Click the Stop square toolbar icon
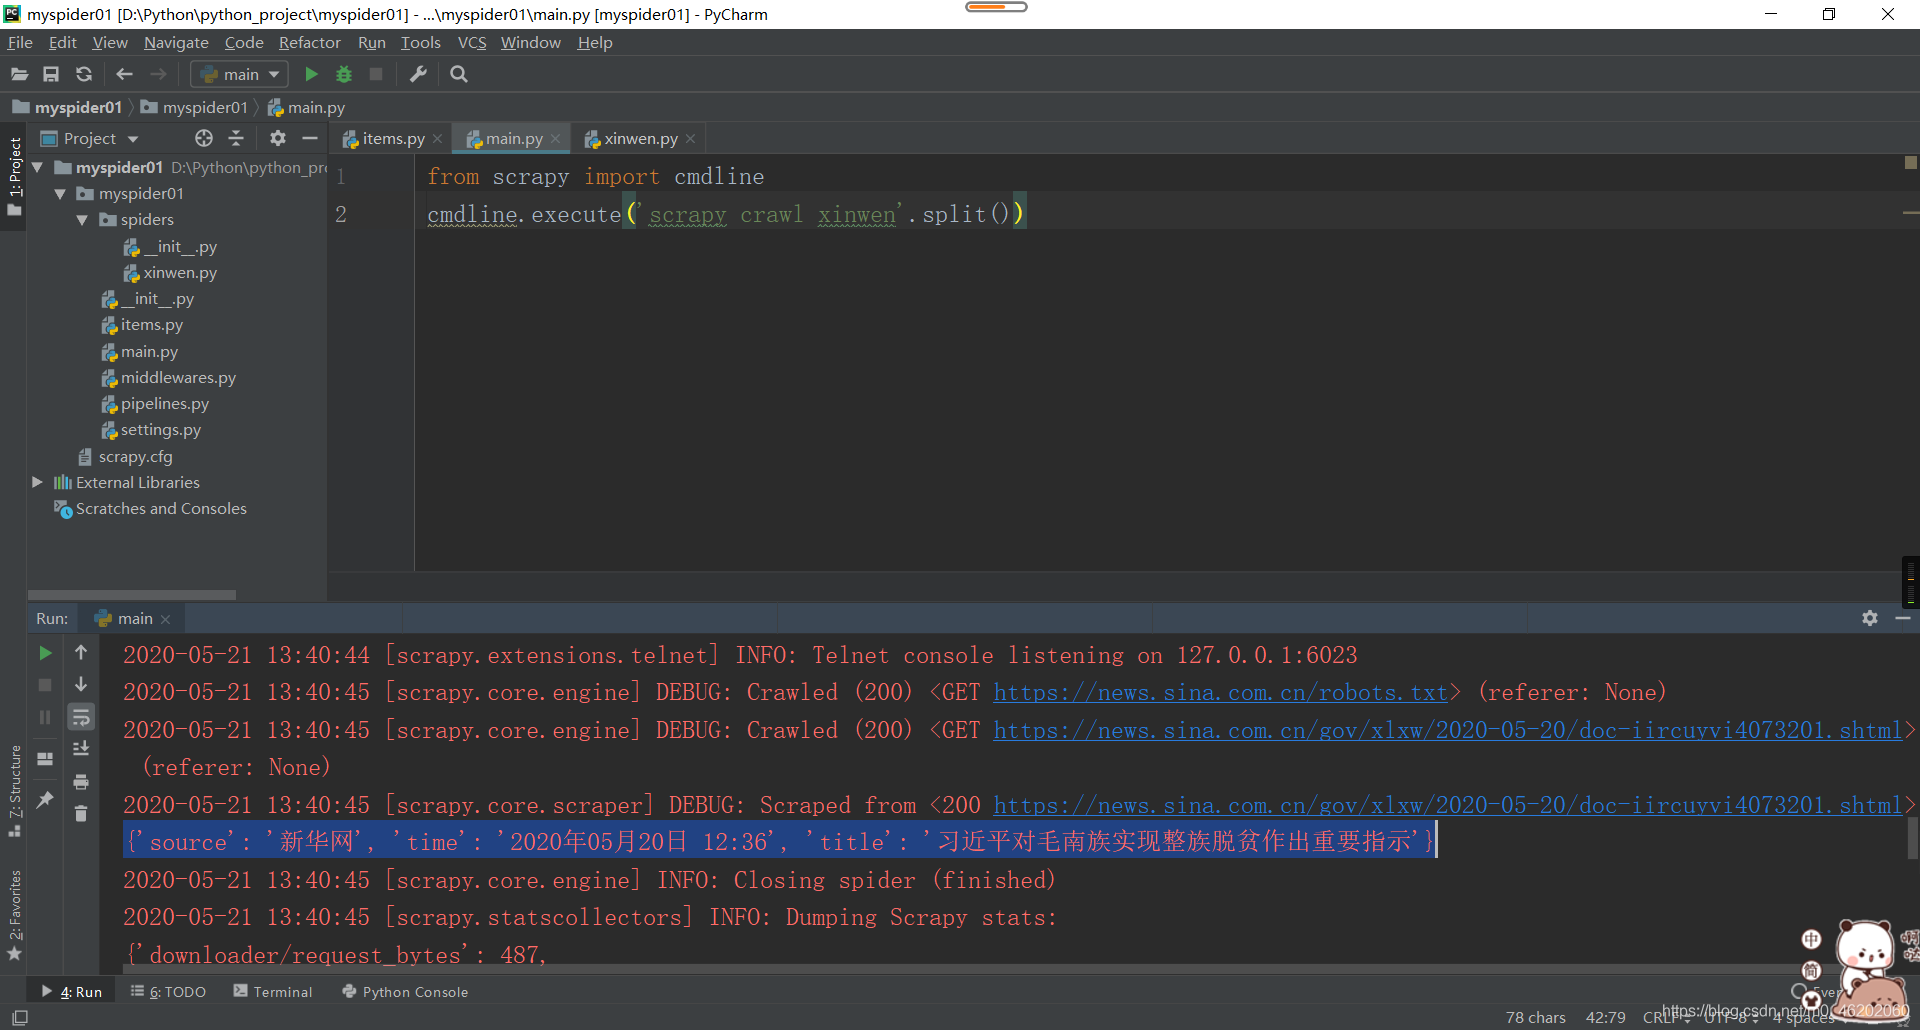Viewport: 1920px width, 1030px height. click(x=376, y=74)
